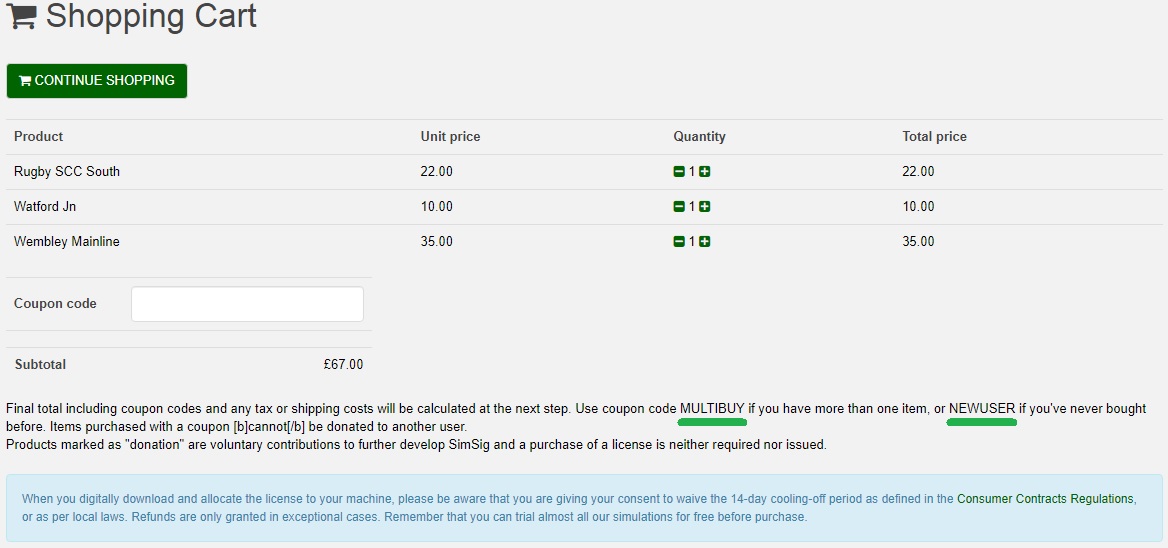Click the Unit price column header
The image size is (1168, 548).
click(451, 137)
